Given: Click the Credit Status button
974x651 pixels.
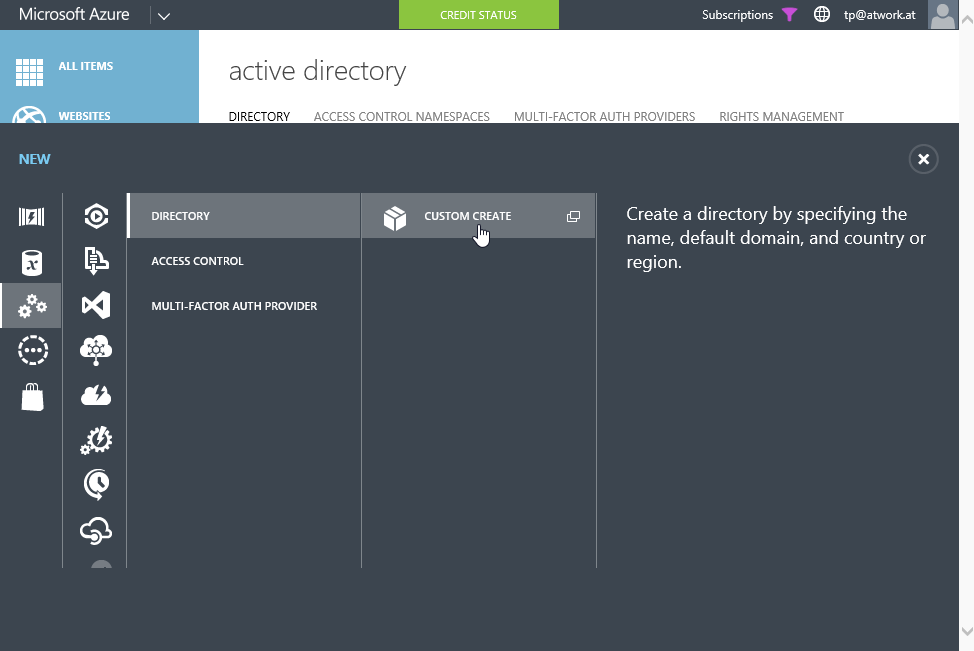Looking at the screenshot, I should 478,14.
